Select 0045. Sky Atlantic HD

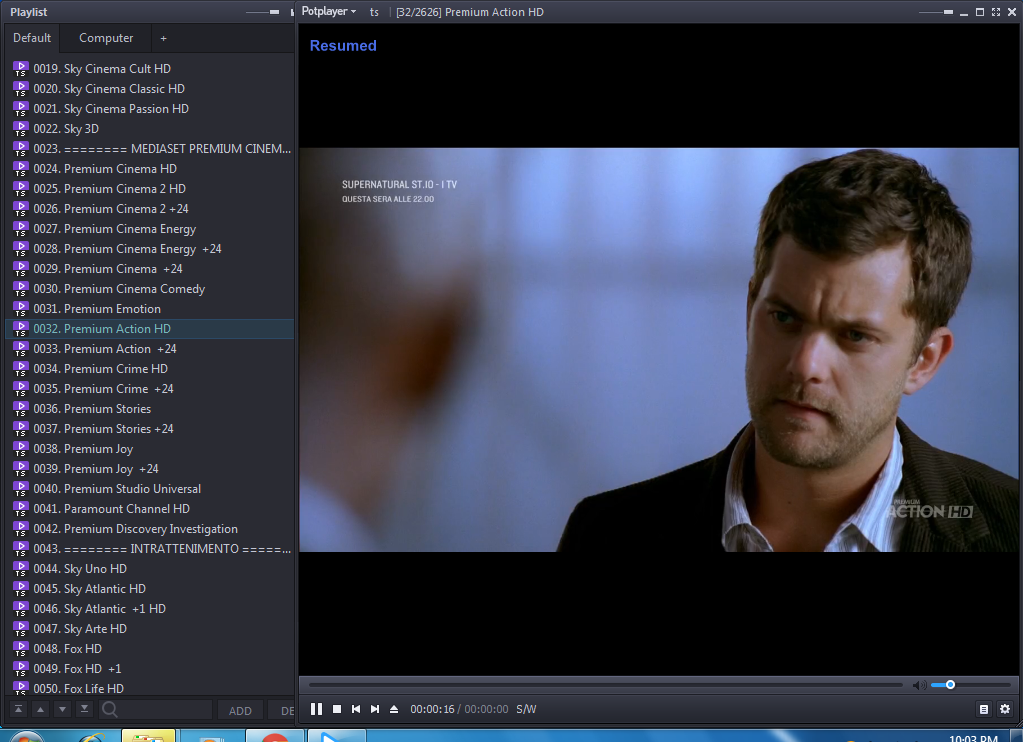pos(149,589)
